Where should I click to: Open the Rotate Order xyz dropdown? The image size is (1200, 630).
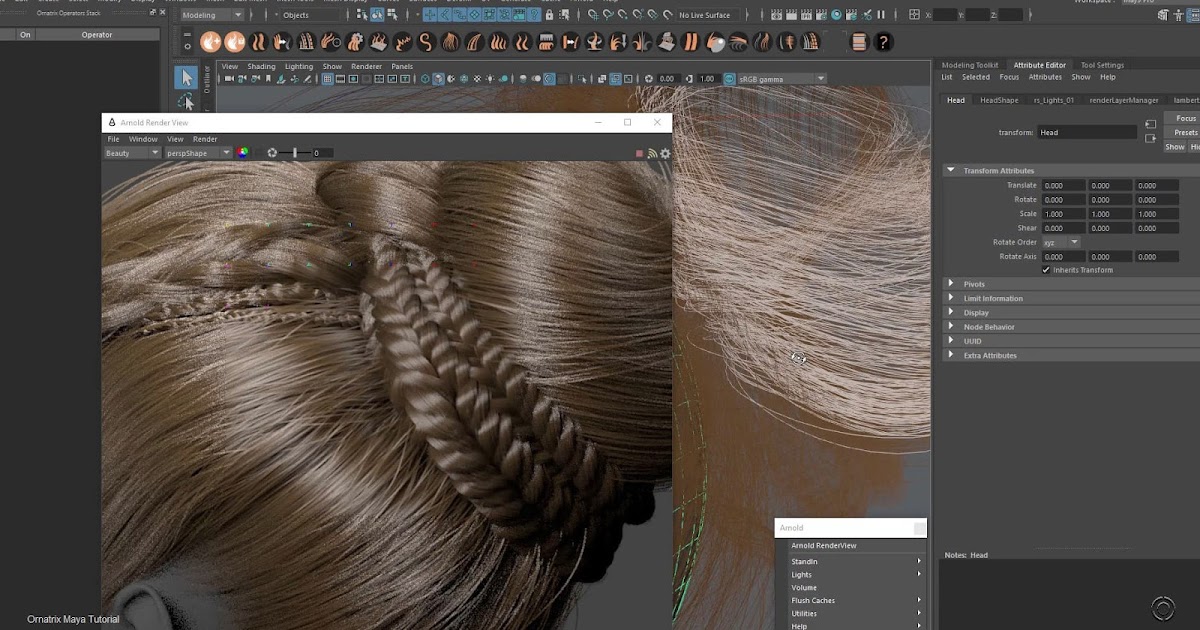(x=1061, y=242)
